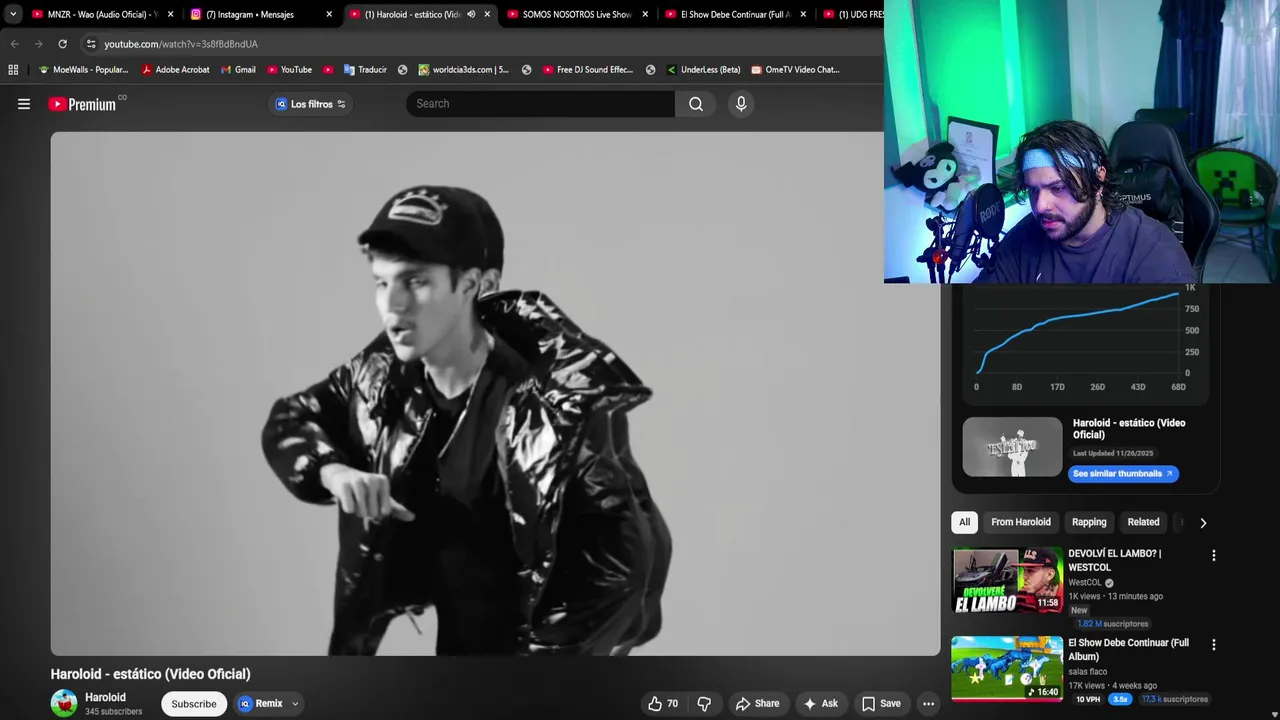Open options for DEVOLVÍ EL LAMBO video

pyautogui.click(x=1213, y=556)
